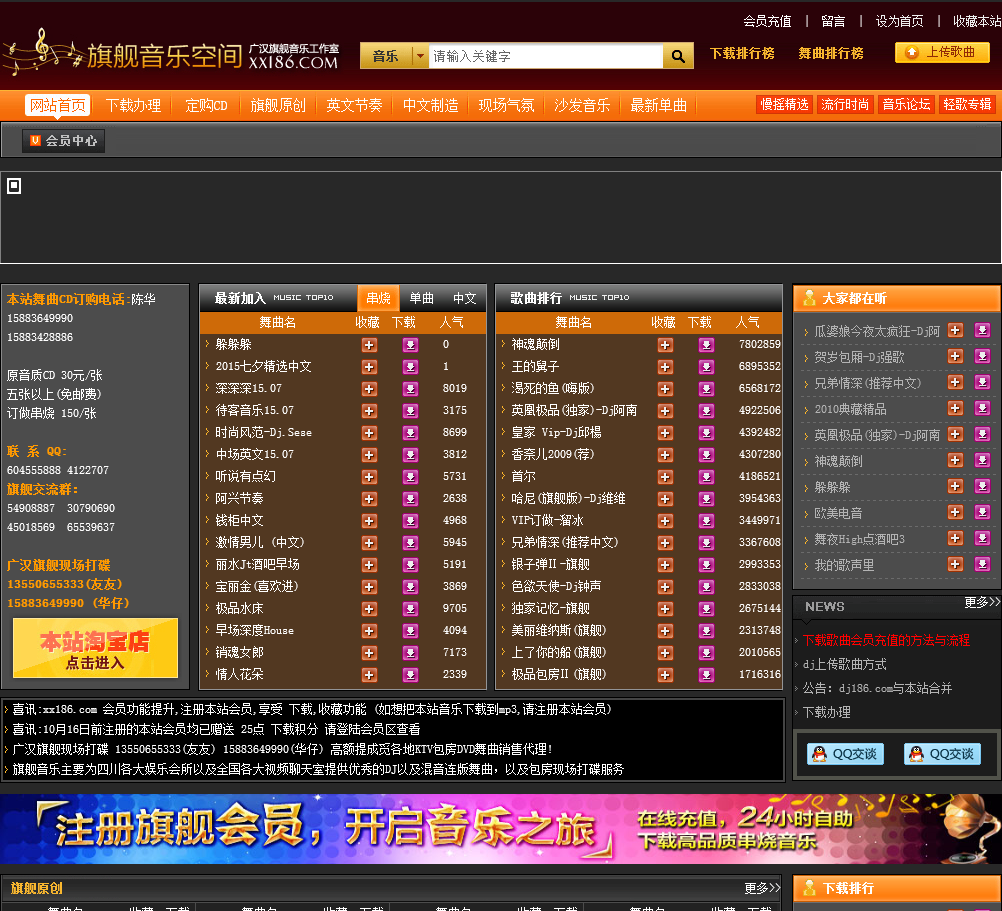
Task: Open 定购CD nav item
Action: tap(206, 105)
